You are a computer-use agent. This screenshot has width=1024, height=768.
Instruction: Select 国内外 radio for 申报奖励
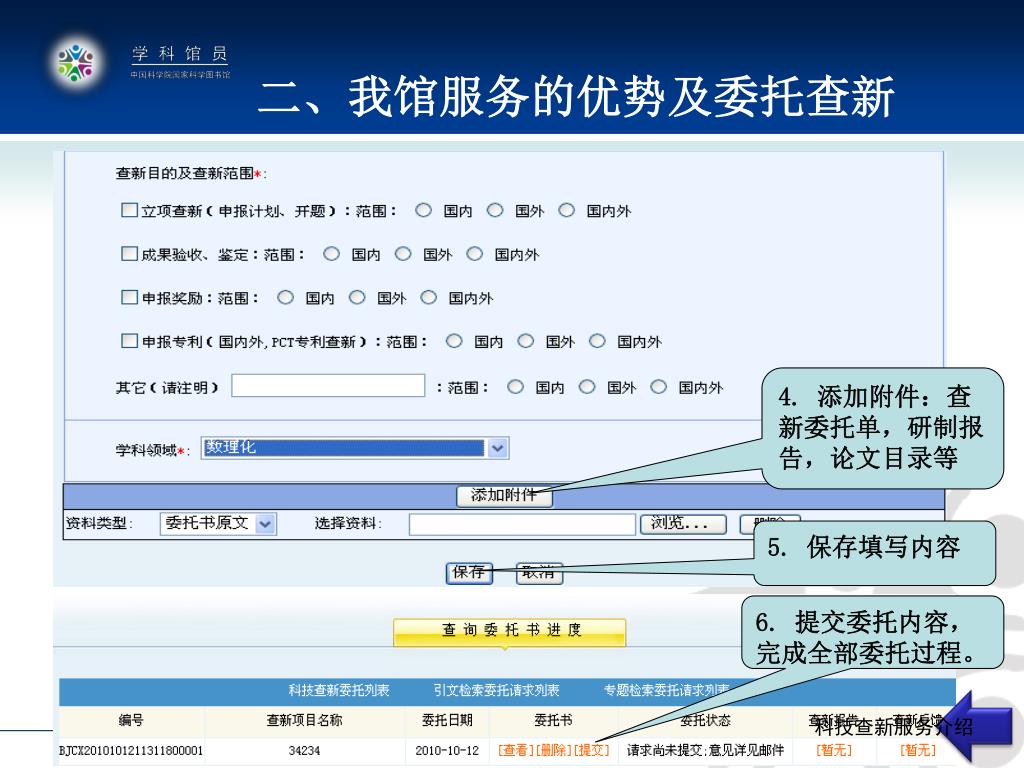429,297
